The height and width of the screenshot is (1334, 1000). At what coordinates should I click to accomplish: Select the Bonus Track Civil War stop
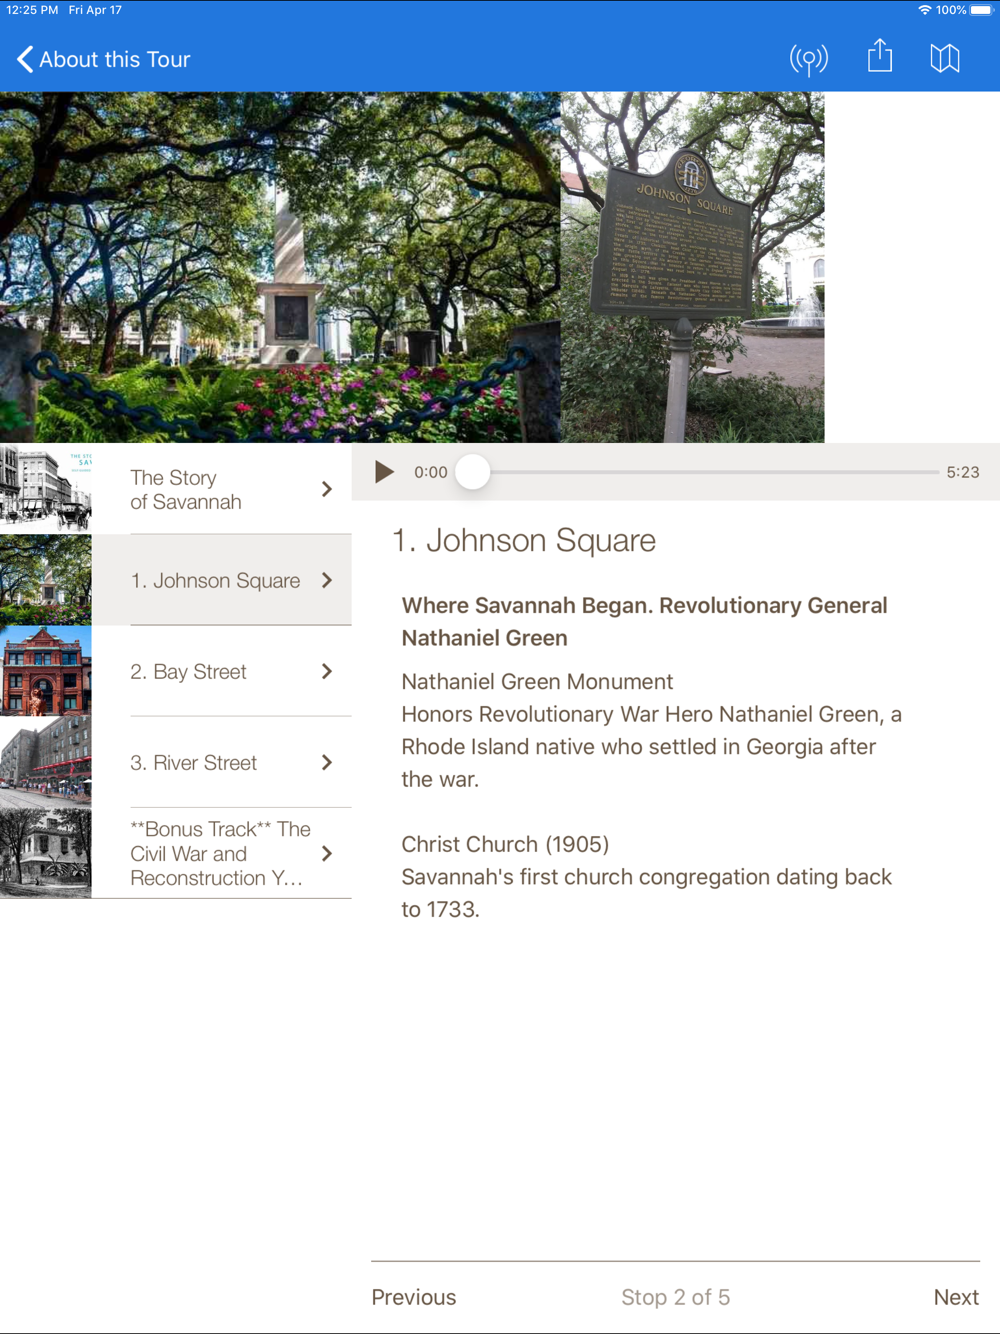pyautogui.click(x=176, y=853)
